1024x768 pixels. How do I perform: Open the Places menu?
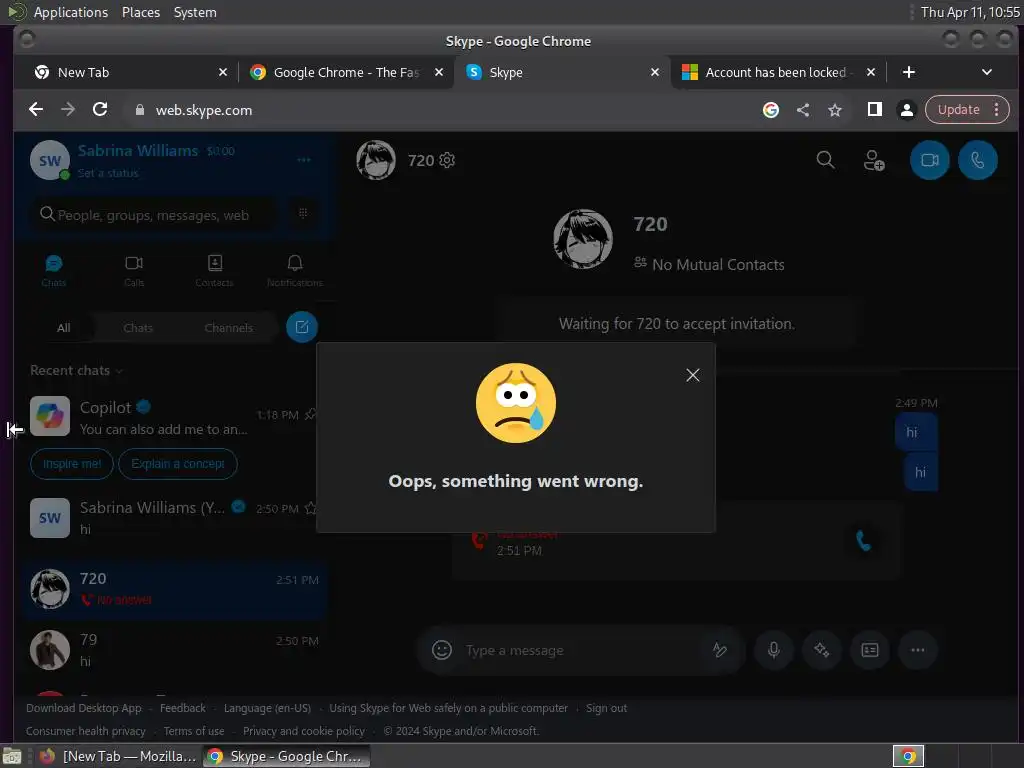pos(140,12)
